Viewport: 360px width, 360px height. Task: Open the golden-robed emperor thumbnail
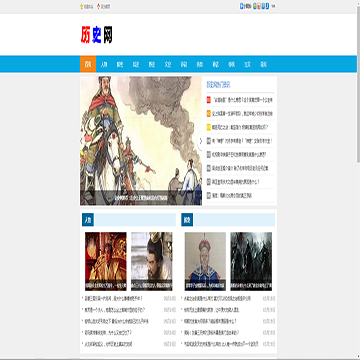pyautogui.click(x=106, y=261)
